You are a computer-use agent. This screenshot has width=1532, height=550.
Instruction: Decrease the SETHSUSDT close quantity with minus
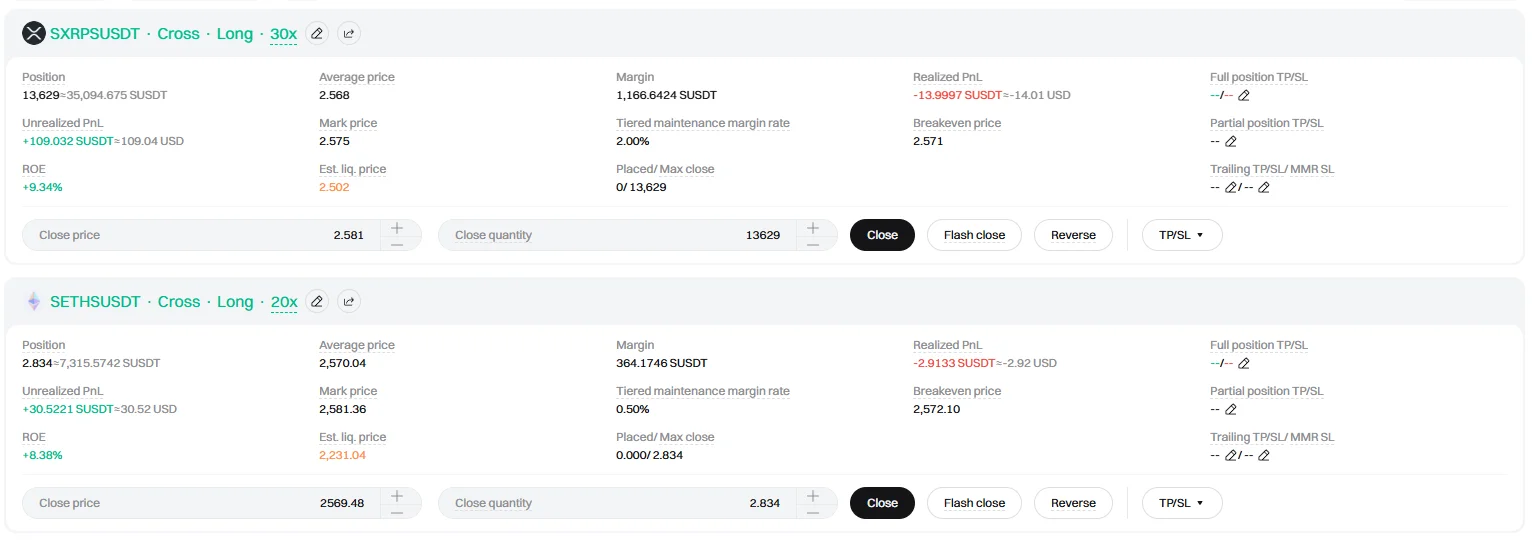pyautogui.click(x=813, y=512)
